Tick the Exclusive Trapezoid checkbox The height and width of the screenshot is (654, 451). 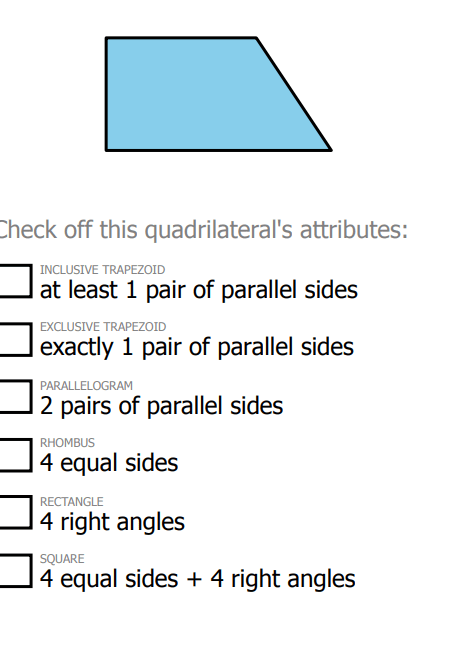pos(15,340)
